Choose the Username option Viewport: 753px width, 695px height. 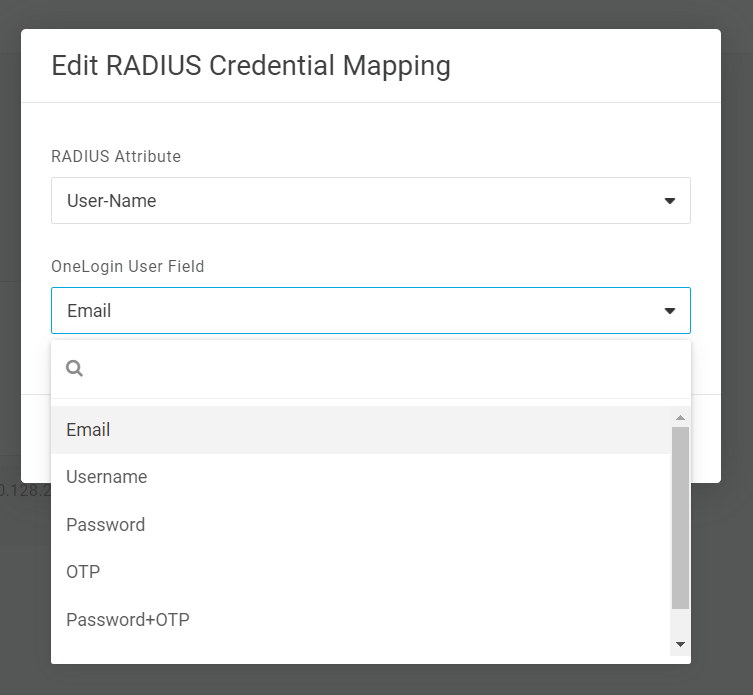coord(361,477)
